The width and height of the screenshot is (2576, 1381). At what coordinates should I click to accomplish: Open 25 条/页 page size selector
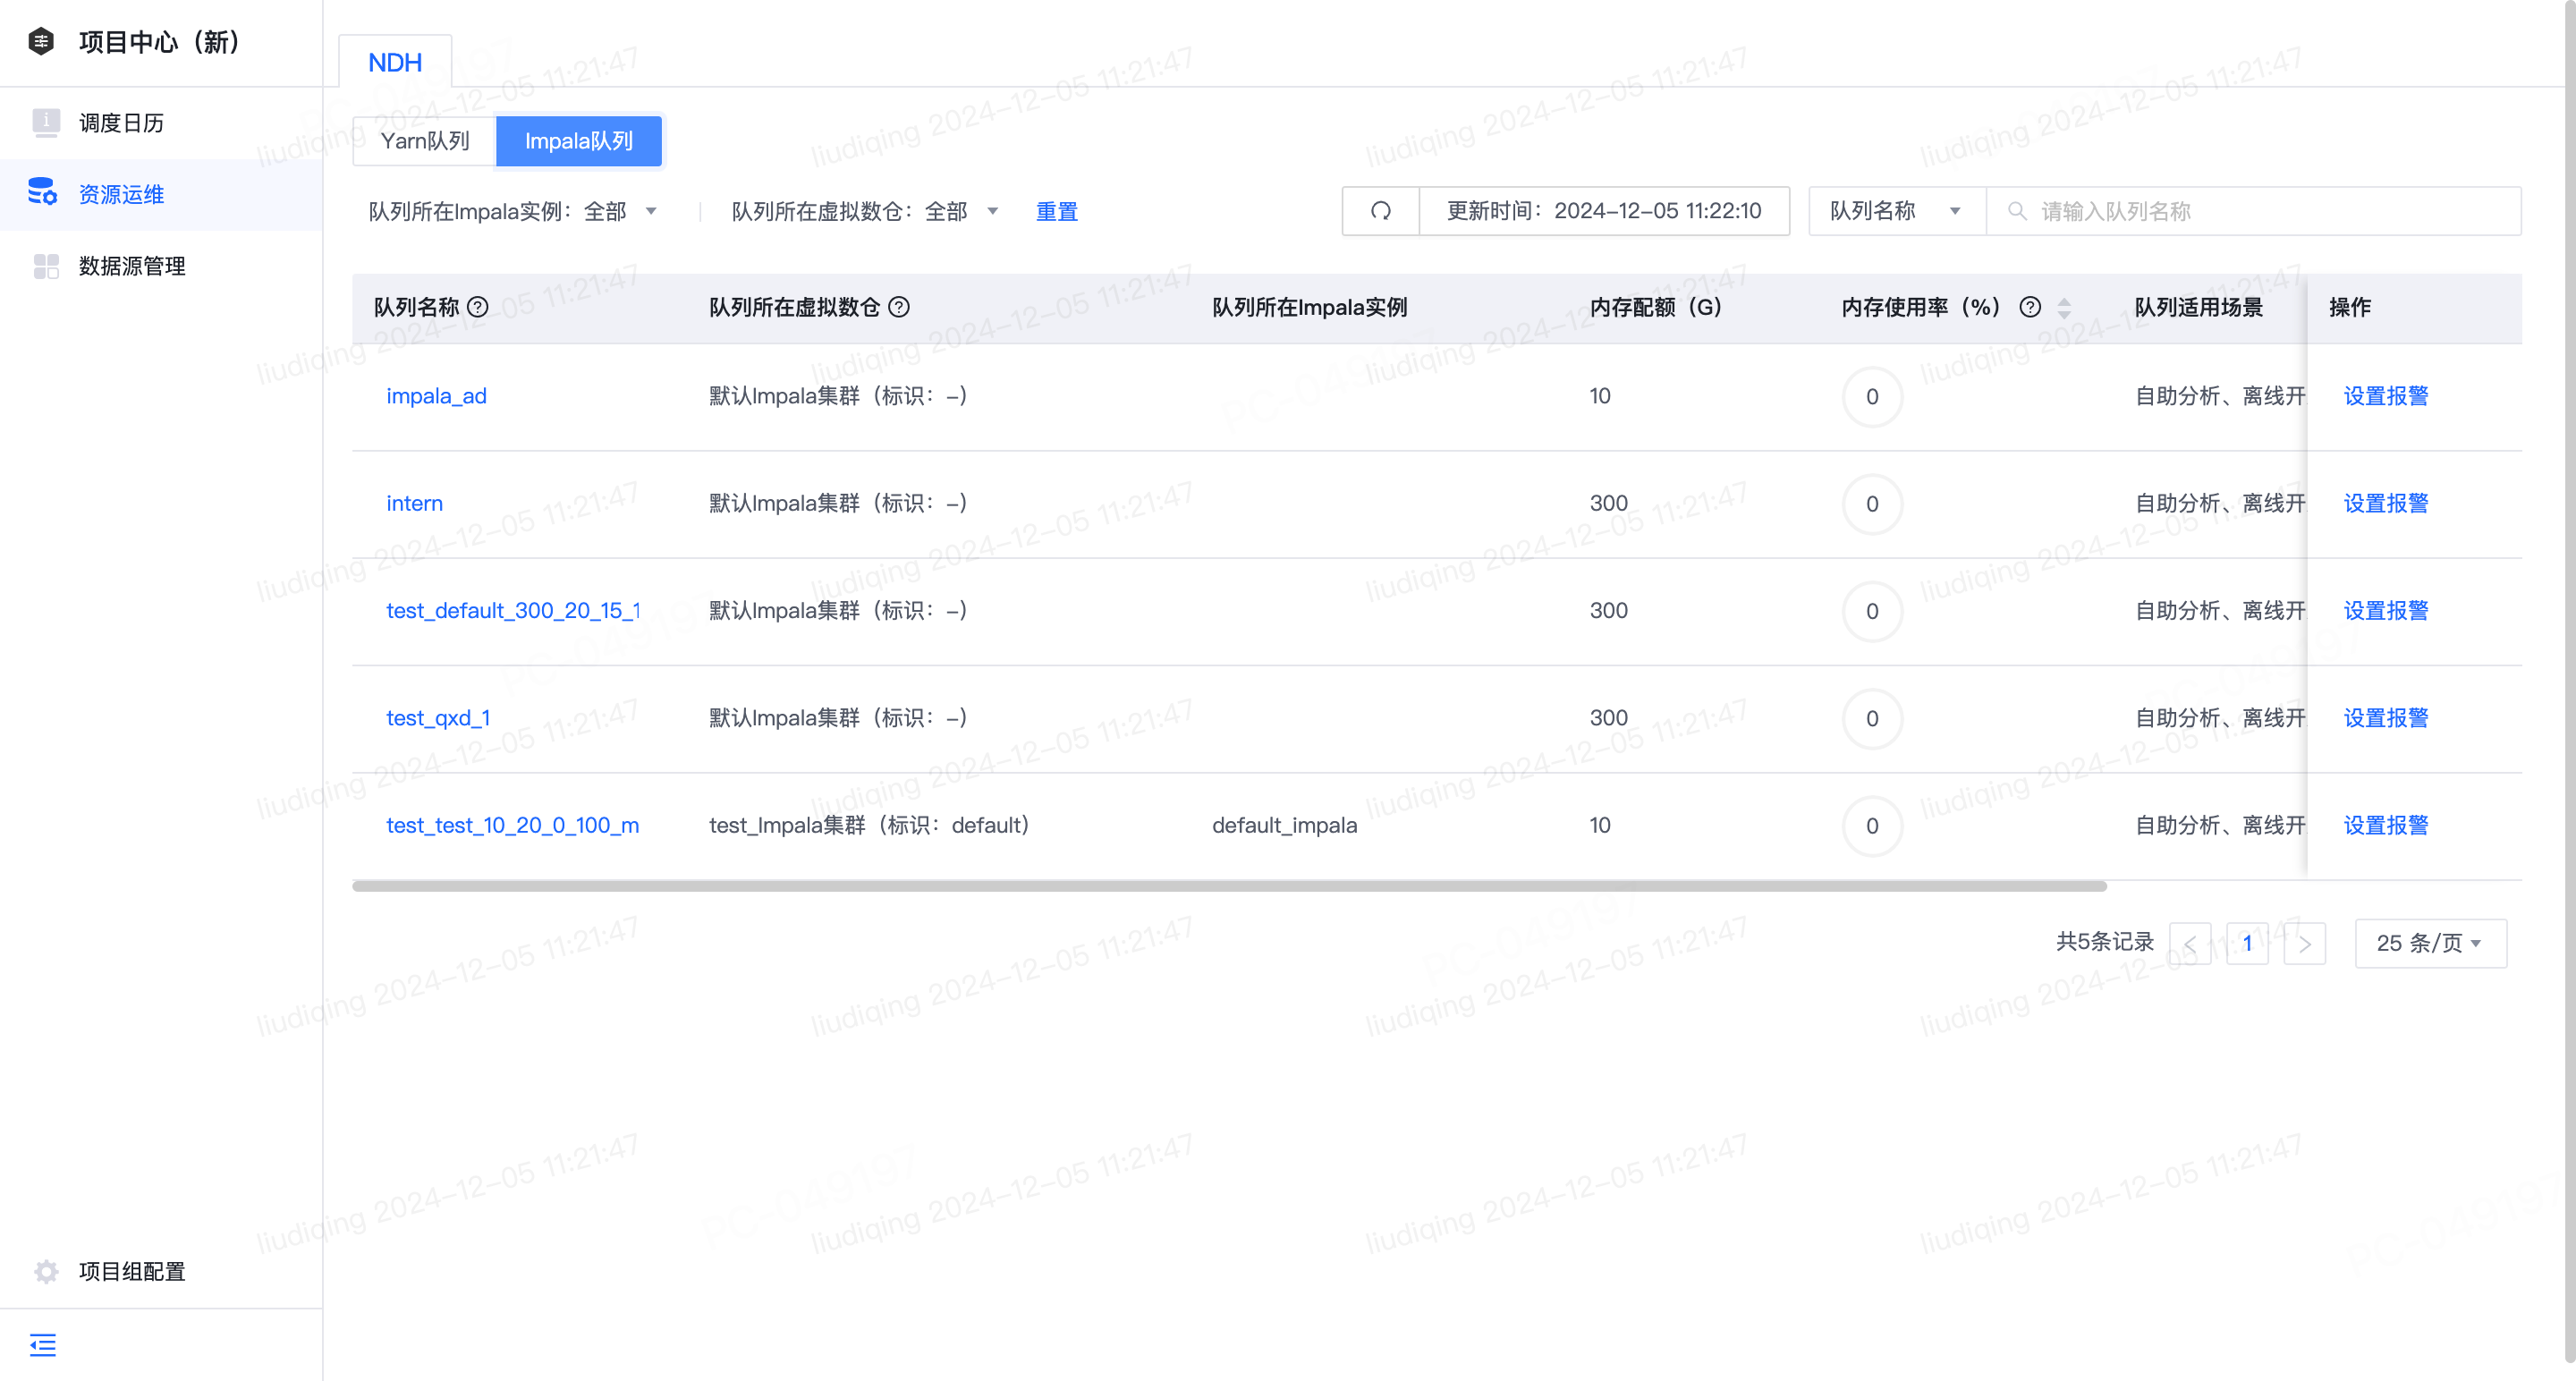point(2430,943)
